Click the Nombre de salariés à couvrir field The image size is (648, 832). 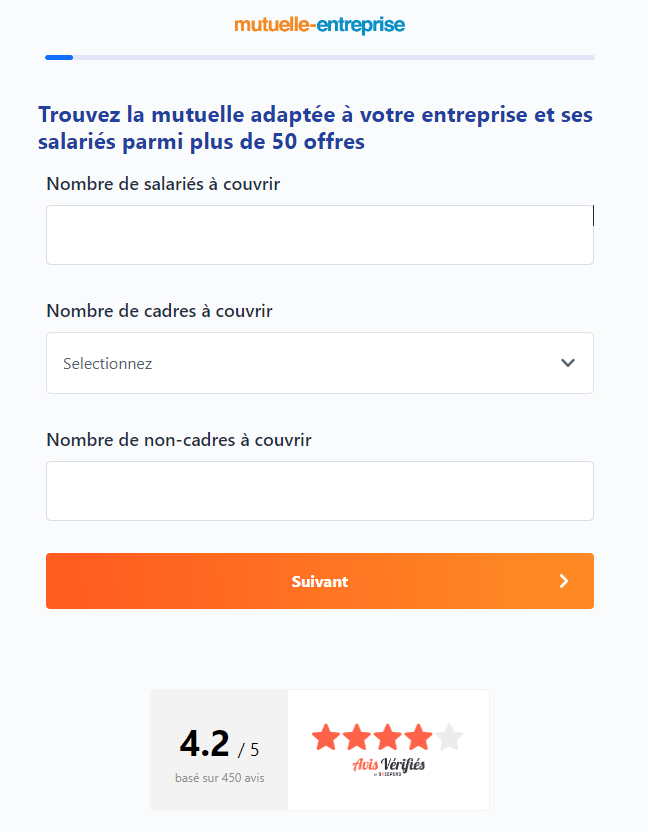(319, 234)
